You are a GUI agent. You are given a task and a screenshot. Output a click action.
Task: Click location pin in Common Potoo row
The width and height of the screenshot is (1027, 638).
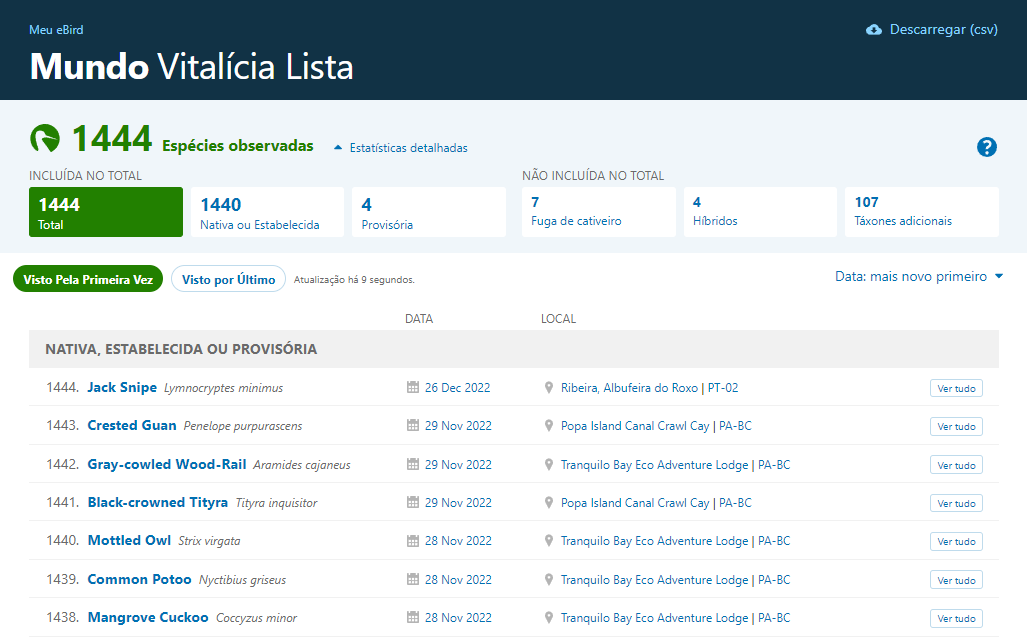549,579
